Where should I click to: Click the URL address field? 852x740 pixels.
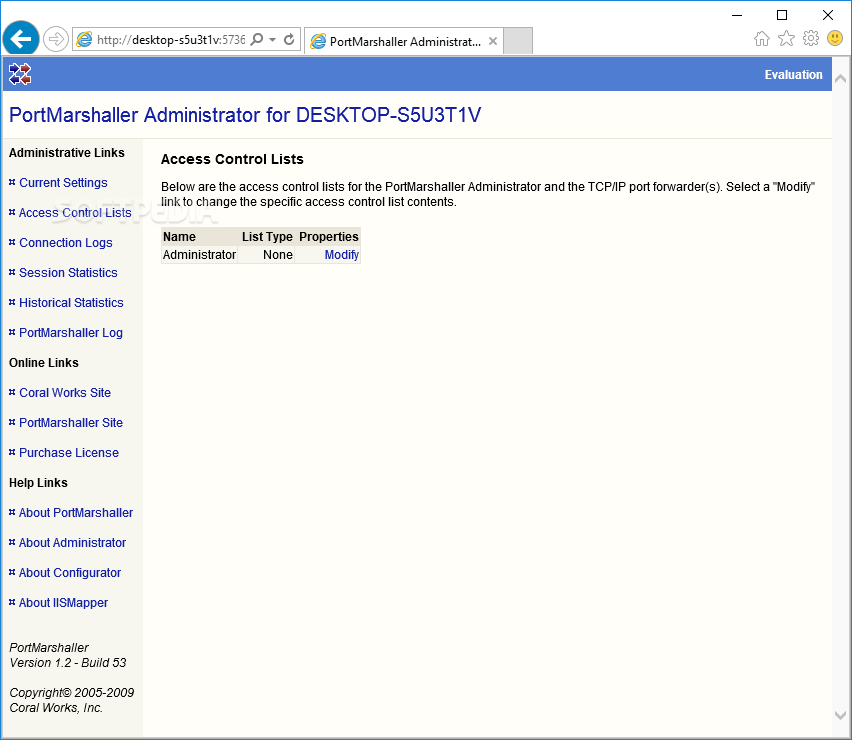click(x=171, y=40)
